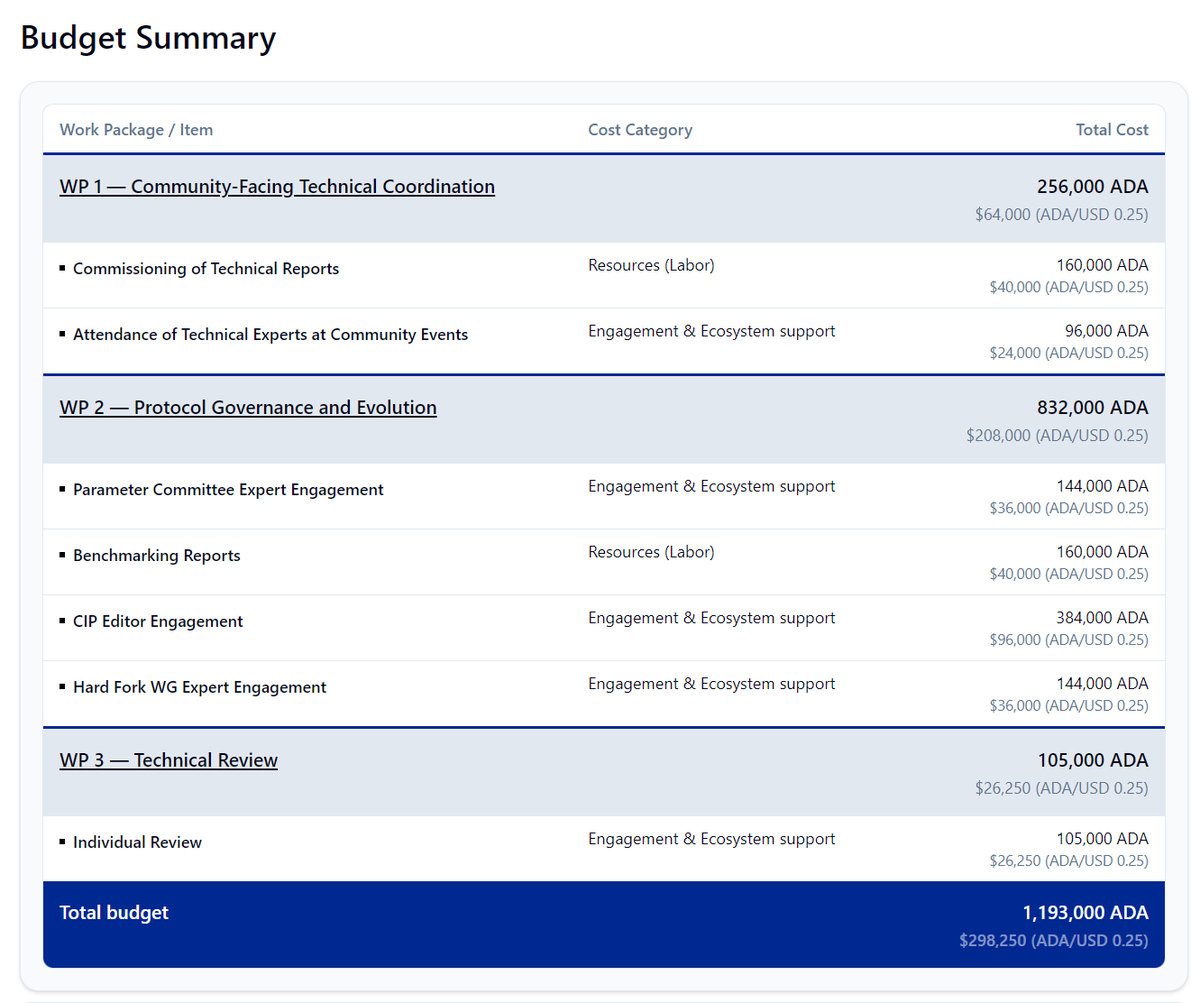Image resolution: width=1200 pixels, height=1003 pixels.
Task: Click Engagement & Ecosystem support for Community Events row
Action: click(712, 331)
